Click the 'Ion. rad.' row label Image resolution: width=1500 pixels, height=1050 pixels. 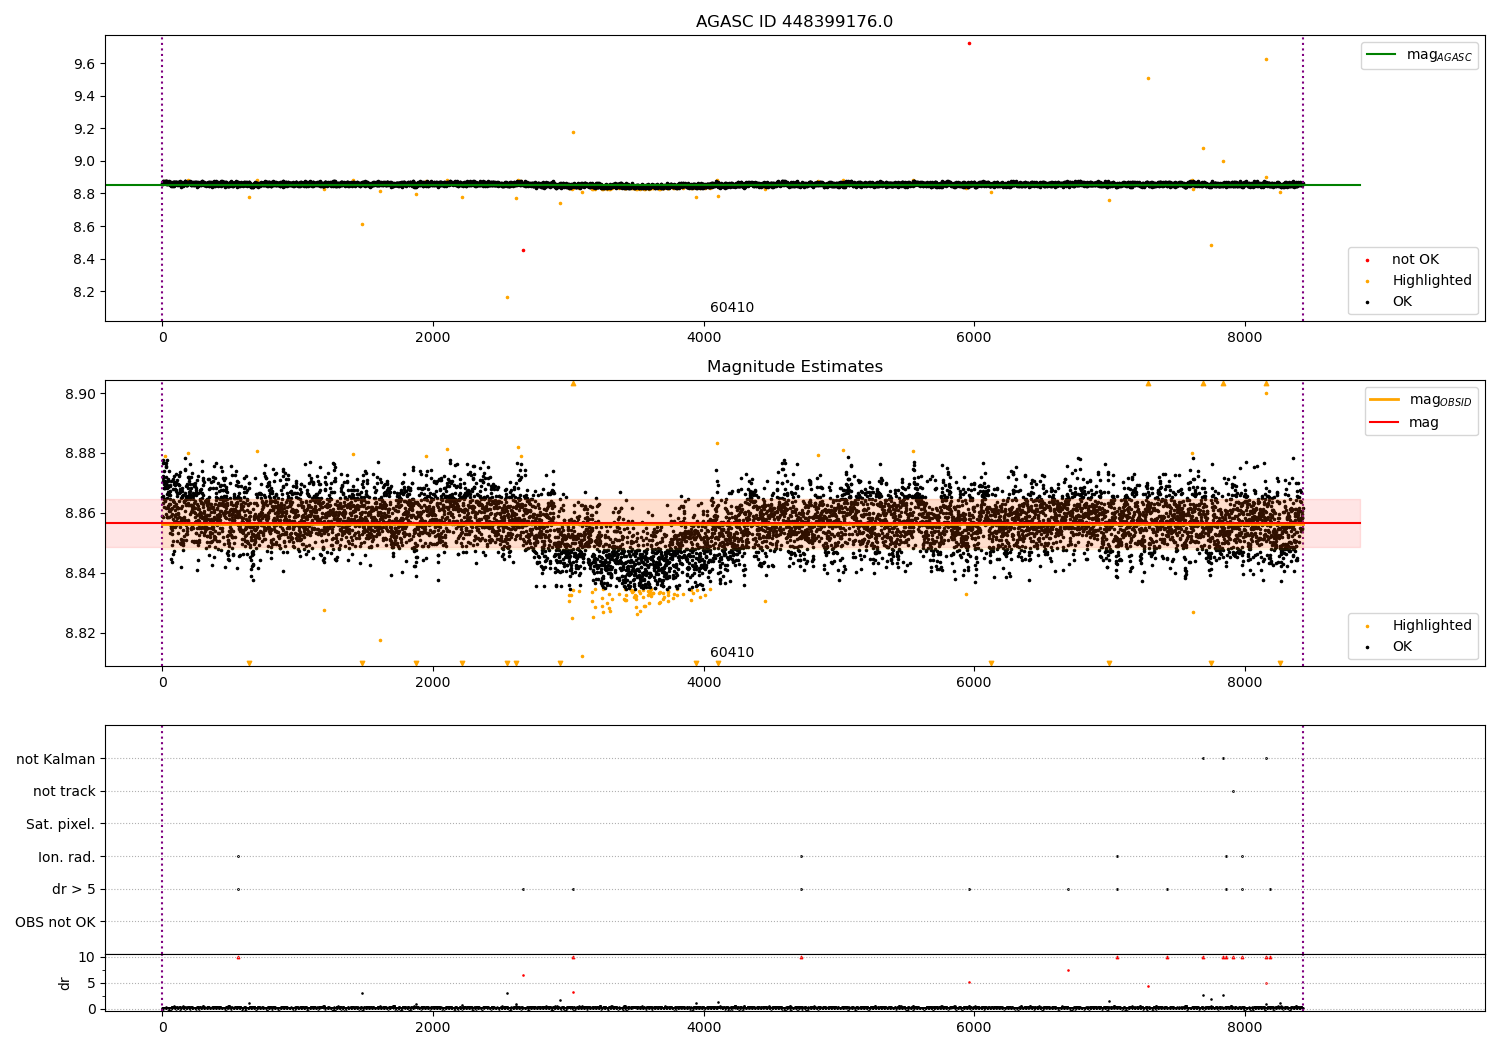67,857
